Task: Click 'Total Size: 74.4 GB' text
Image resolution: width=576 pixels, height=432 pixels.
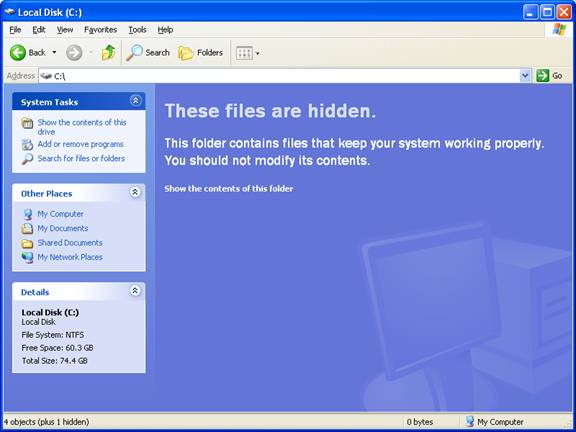Action: tap(54, 361)
